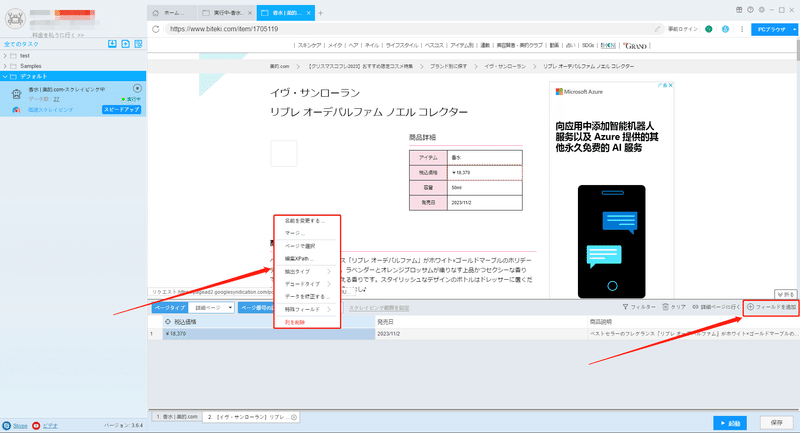Close the bottom イヴ・サンローラン page tab
This screenshot has width=800, height=433.
pyautogui.click(x=294, y=417)
